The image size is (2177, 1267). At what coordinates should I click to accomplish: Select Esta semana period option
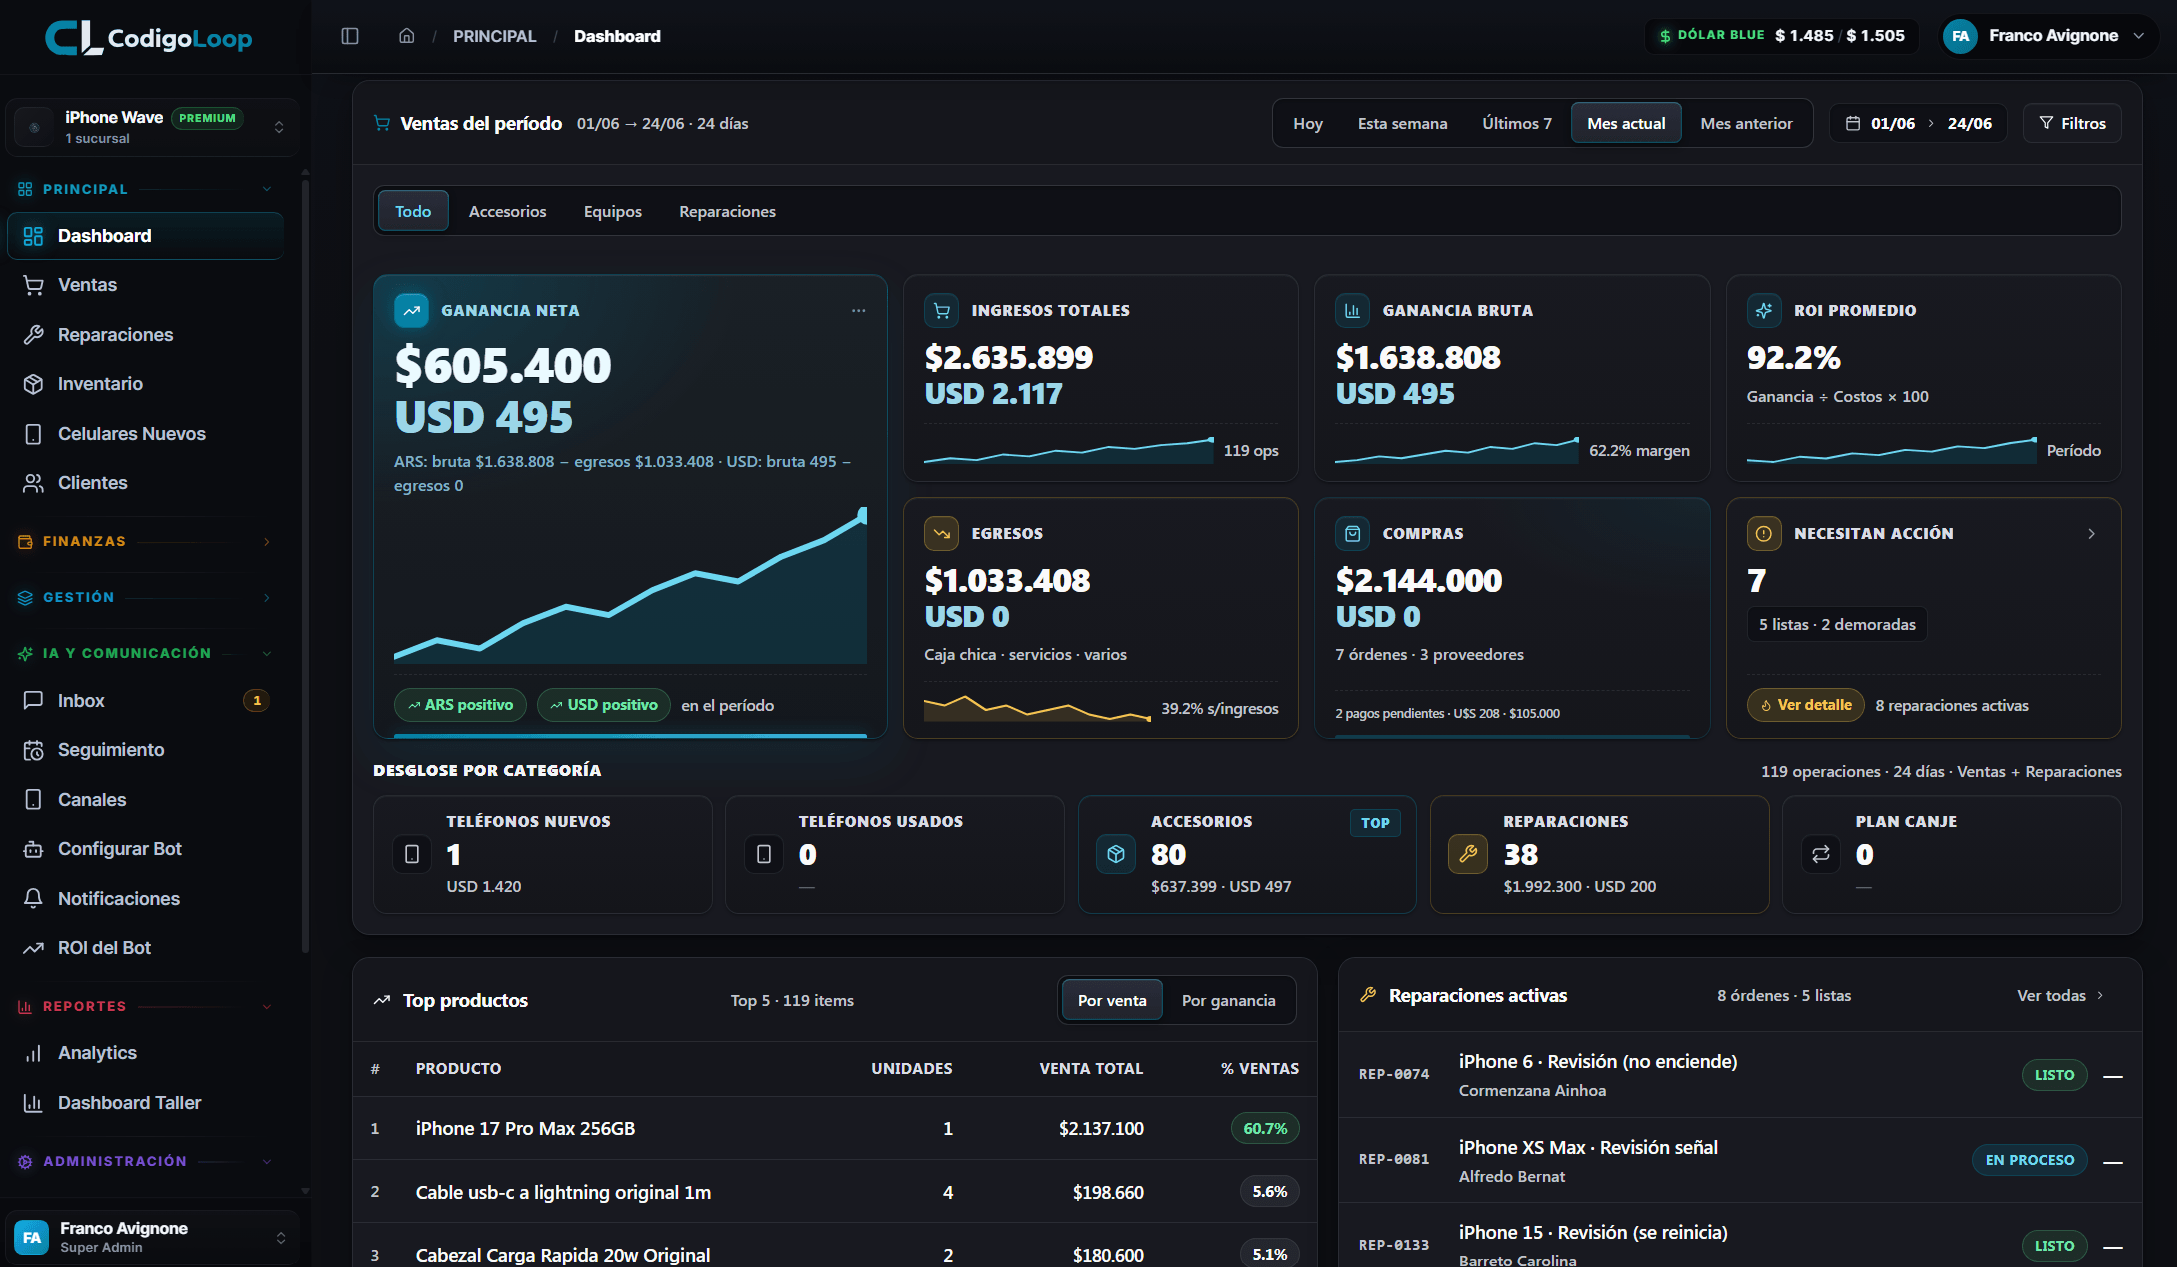tap(1402, 123)
